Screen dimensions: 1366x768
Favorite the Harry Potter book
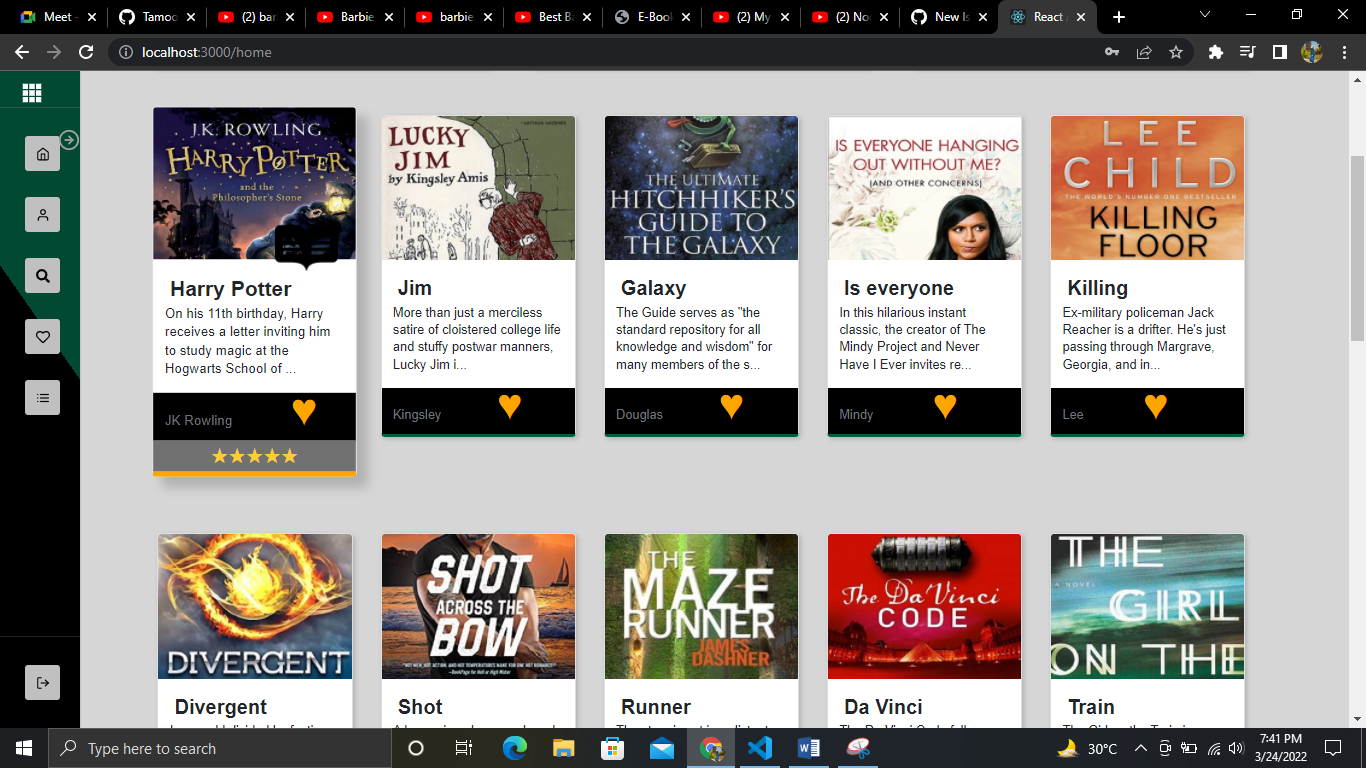pos(304,411)
